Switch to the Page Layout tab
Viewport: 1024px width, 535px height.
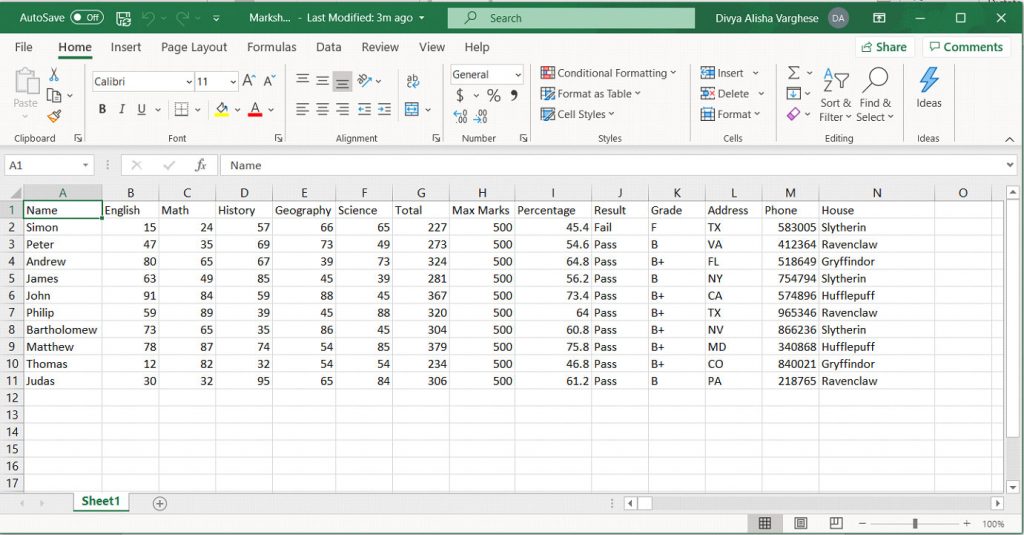click(x=194, y=47)
